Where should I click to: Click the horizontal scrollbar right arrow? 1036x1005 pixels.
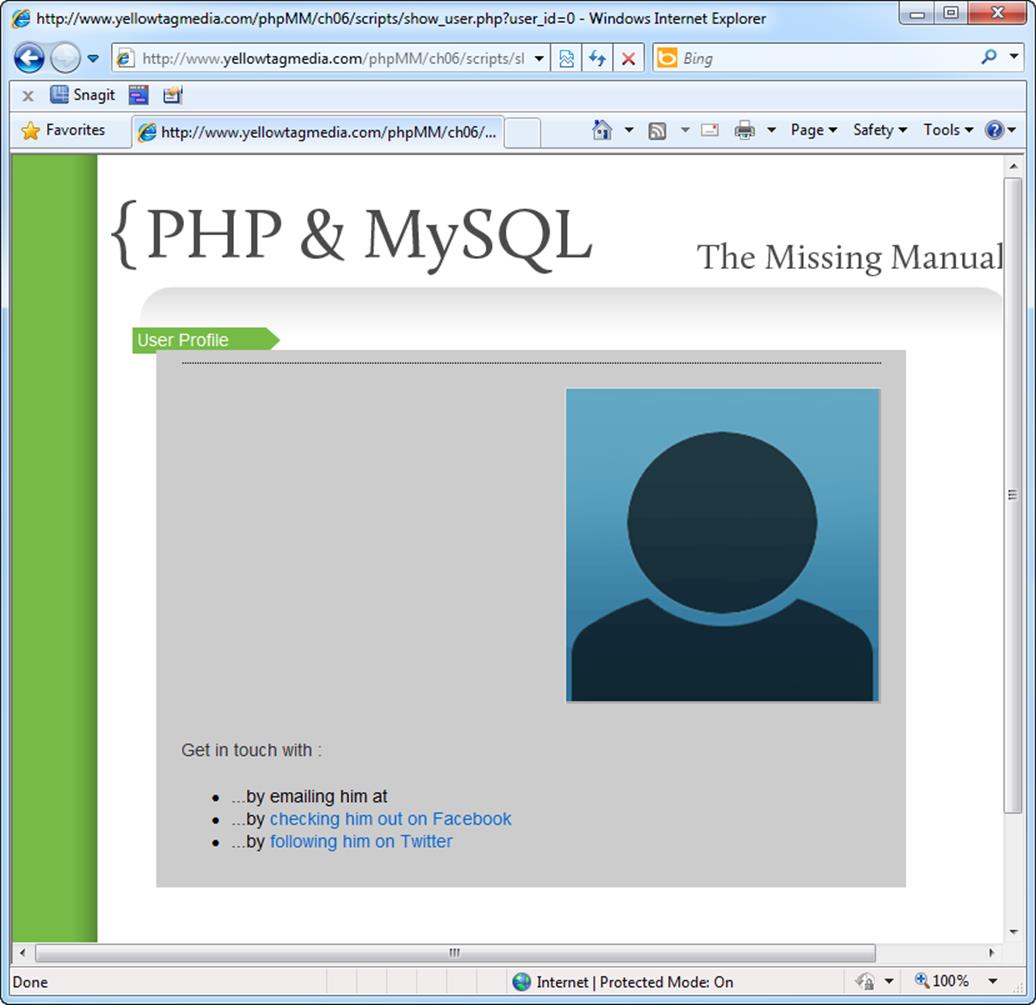(991, 953)
